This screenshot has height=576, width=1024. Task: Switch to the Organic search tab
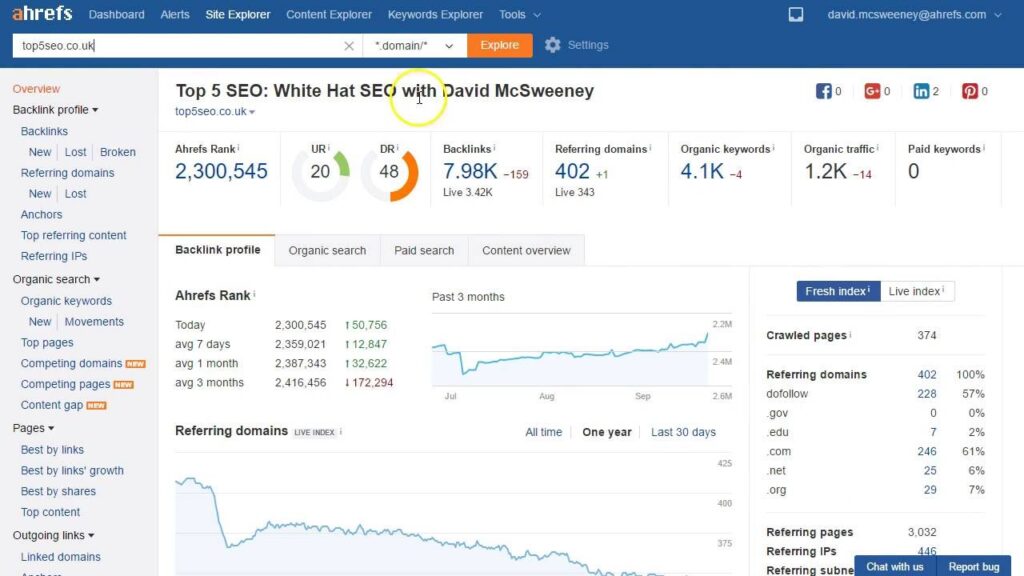327,251
